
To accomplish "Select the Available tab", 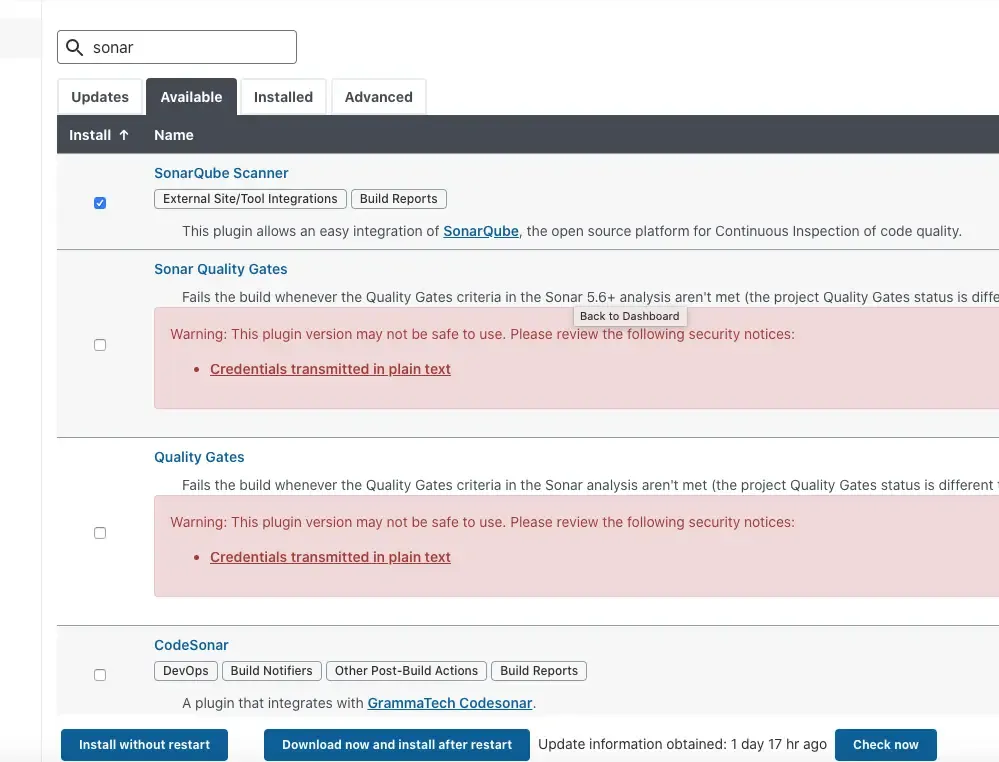I will pyautogui.click(x=191, y=96).
